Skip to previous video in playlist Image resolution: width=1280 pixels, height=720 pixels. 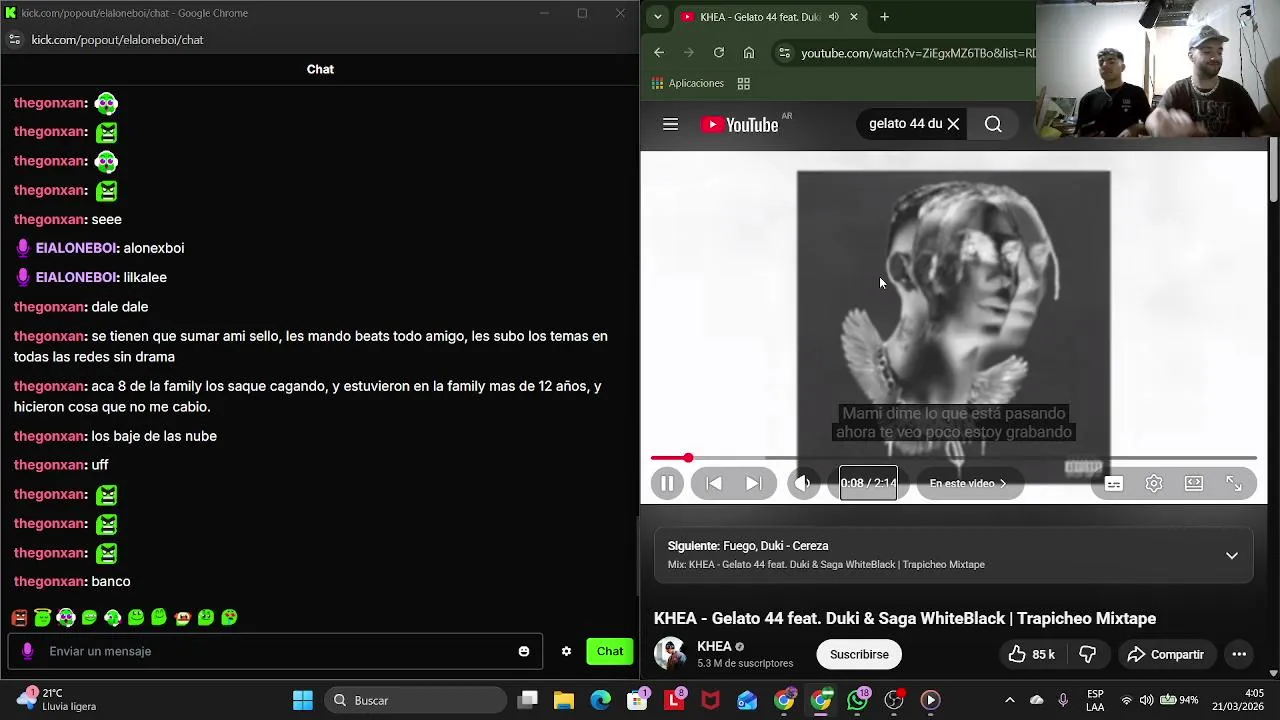pos(714,483)
